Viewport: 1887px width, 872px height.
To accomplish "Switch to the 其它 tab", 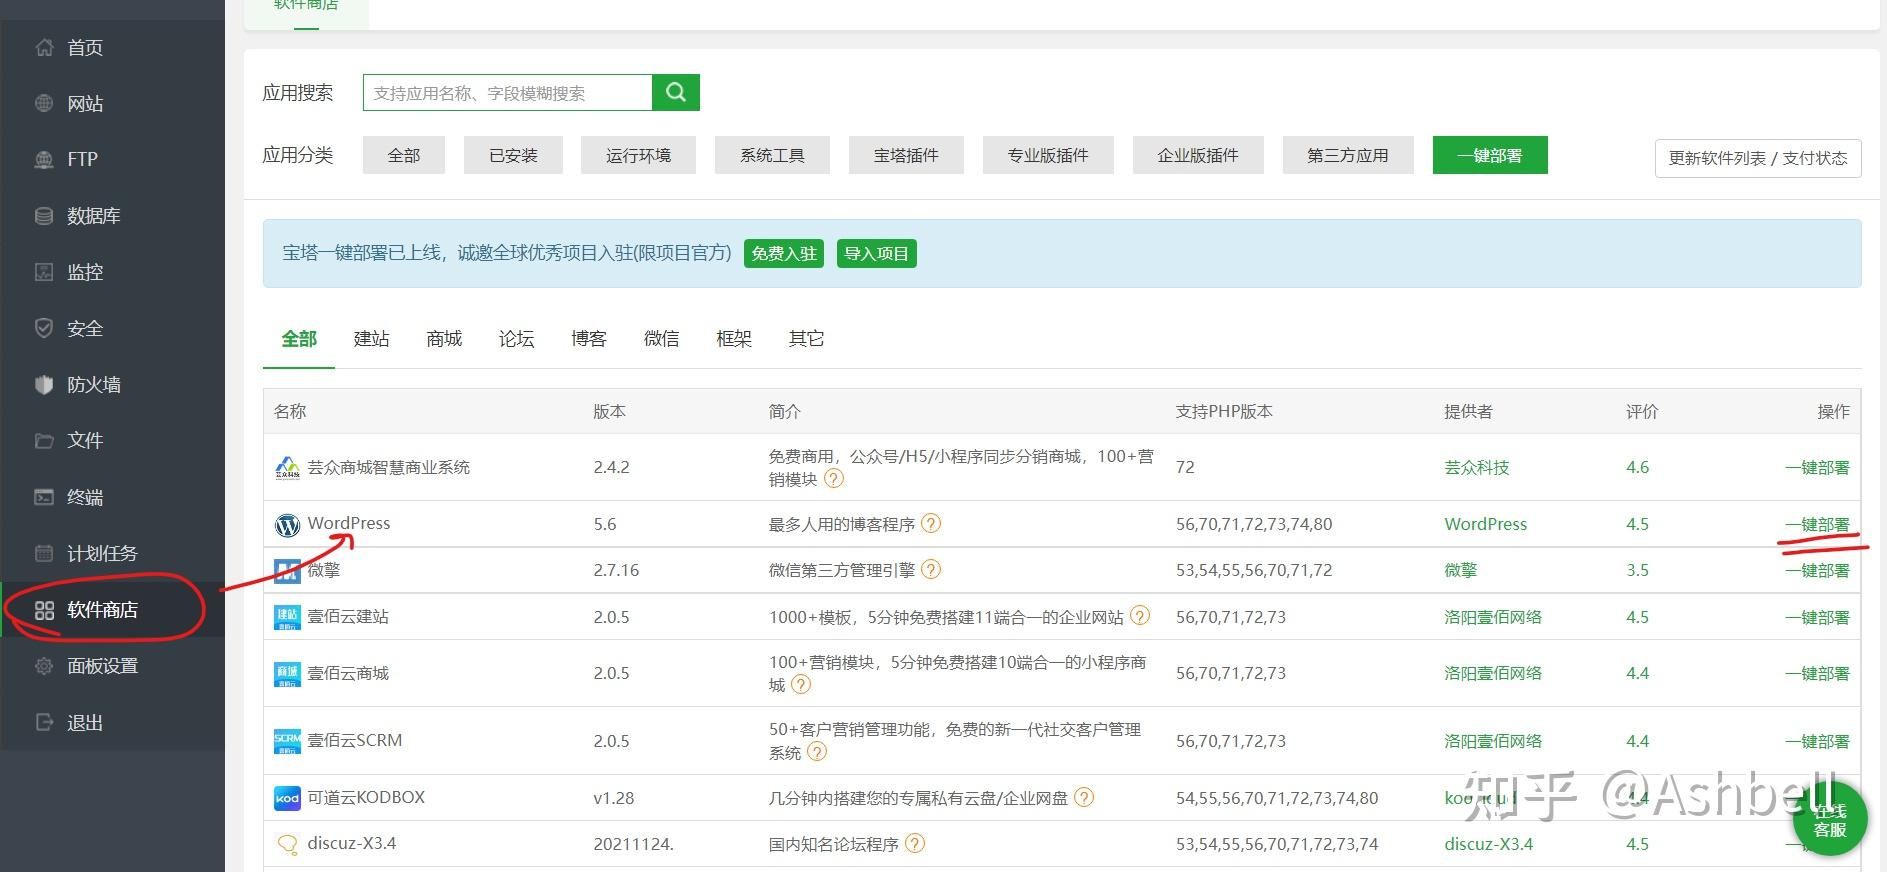I will 806,339.
